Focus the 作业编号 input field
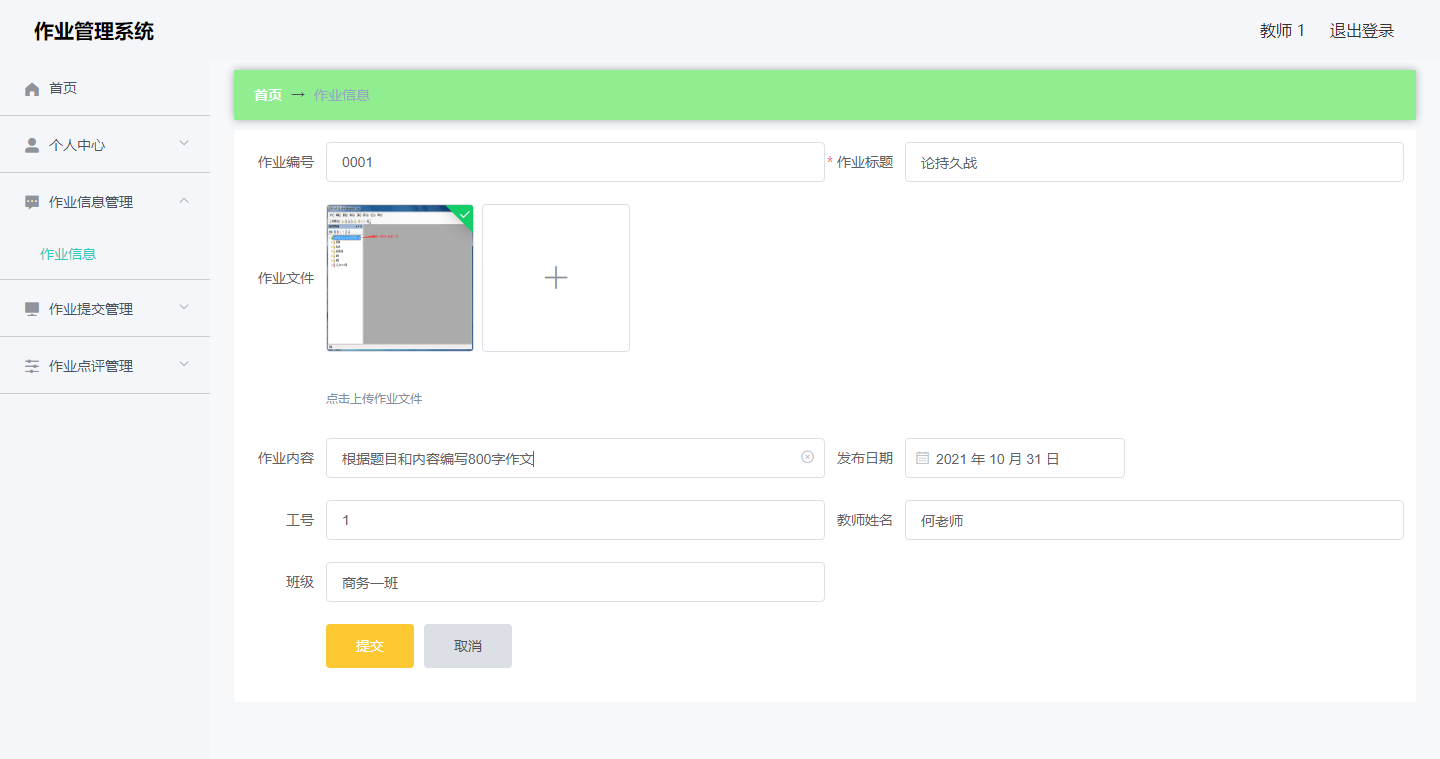The width and height of the screenshot is (1440, 759). point(575,162)
